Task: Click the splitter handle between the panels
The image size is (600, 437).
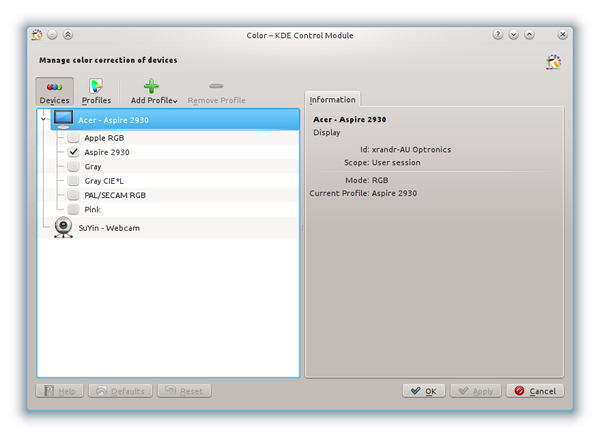Action: pos(302,228)
